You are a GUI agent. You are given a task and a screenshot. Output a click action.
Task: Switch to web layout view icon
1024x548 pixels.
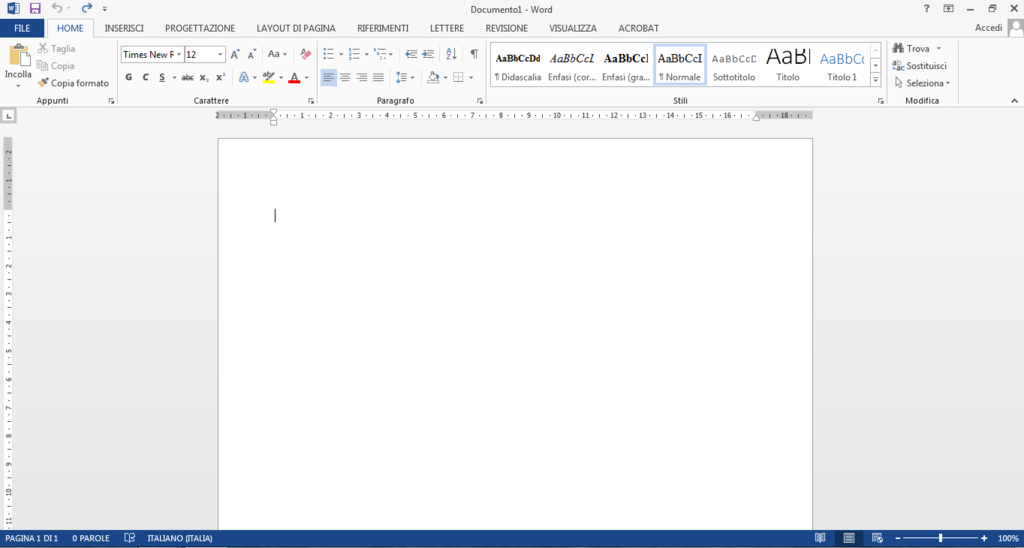pos(877,538)
